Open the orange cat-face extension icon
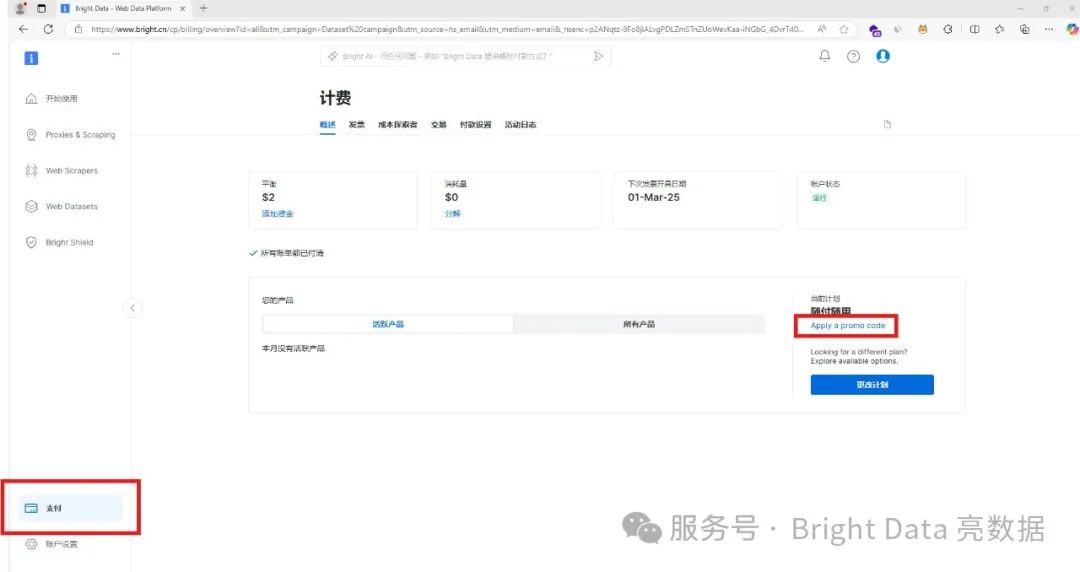Image resolution: width=1080 pixels, height=572 pixels. (923, 29)
